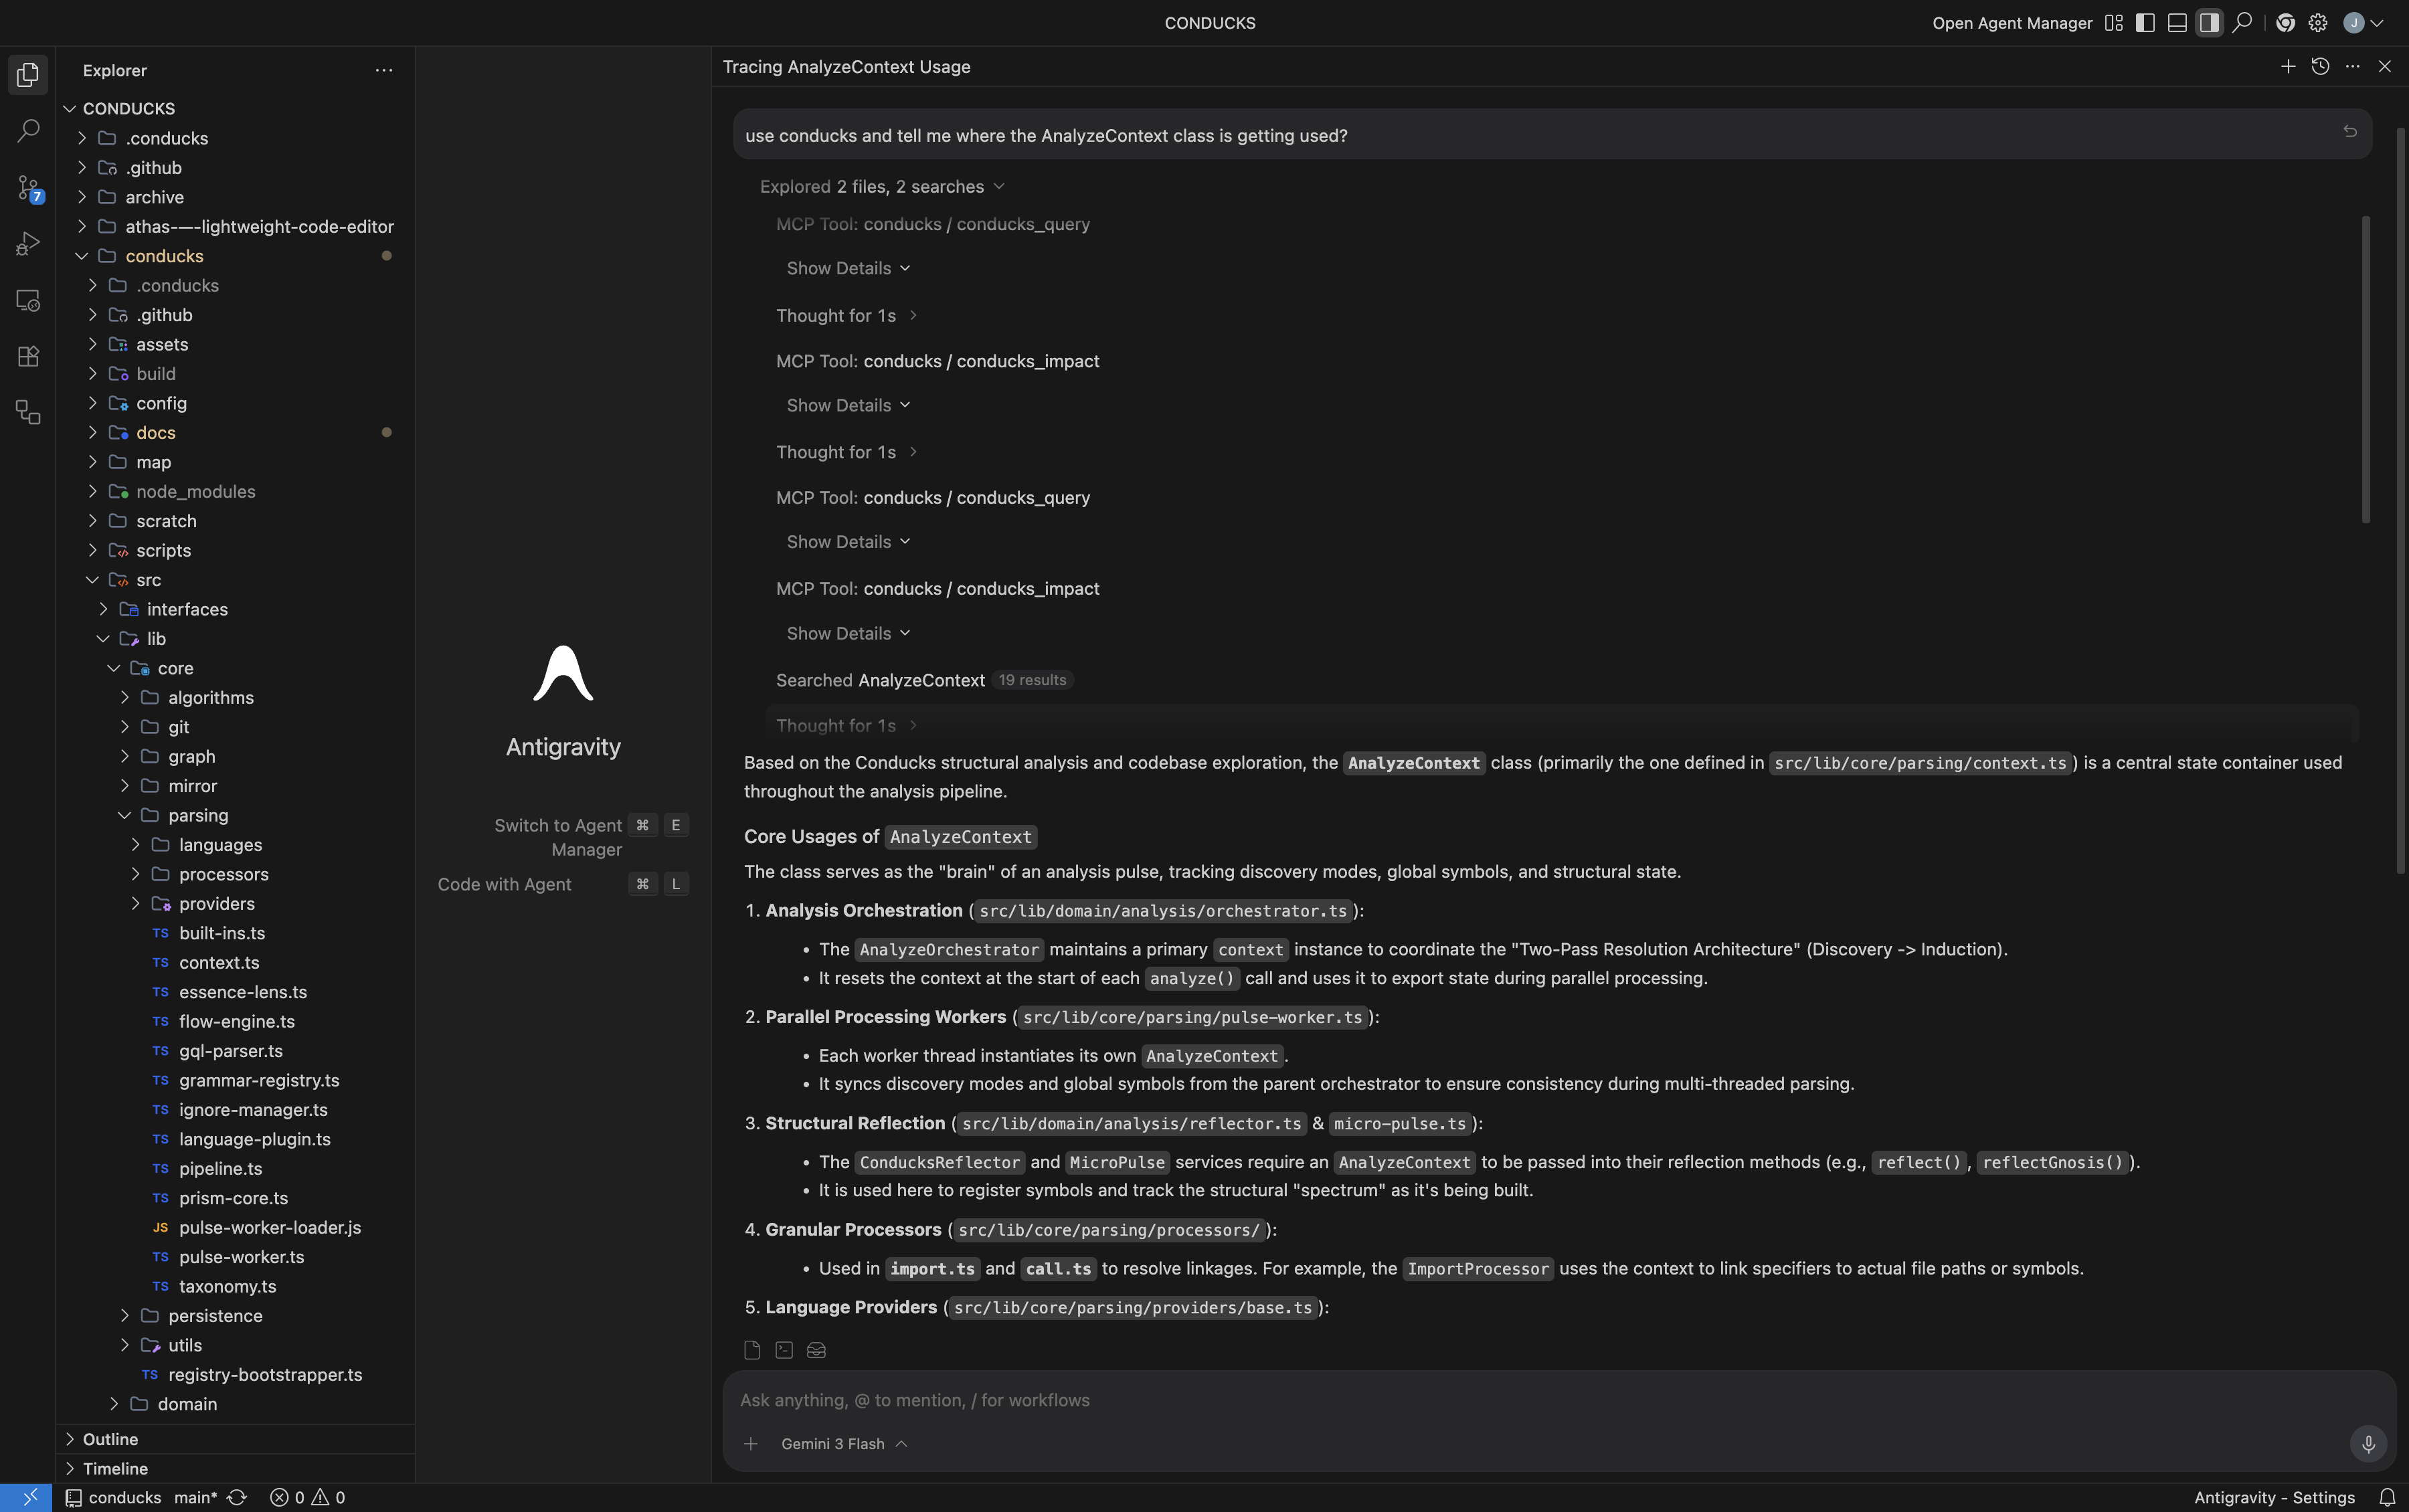Open 'Searched AnalyzeContext 19 results' entry
This screenshot has width=2409, height=1512.
click(x=924, y=680)
